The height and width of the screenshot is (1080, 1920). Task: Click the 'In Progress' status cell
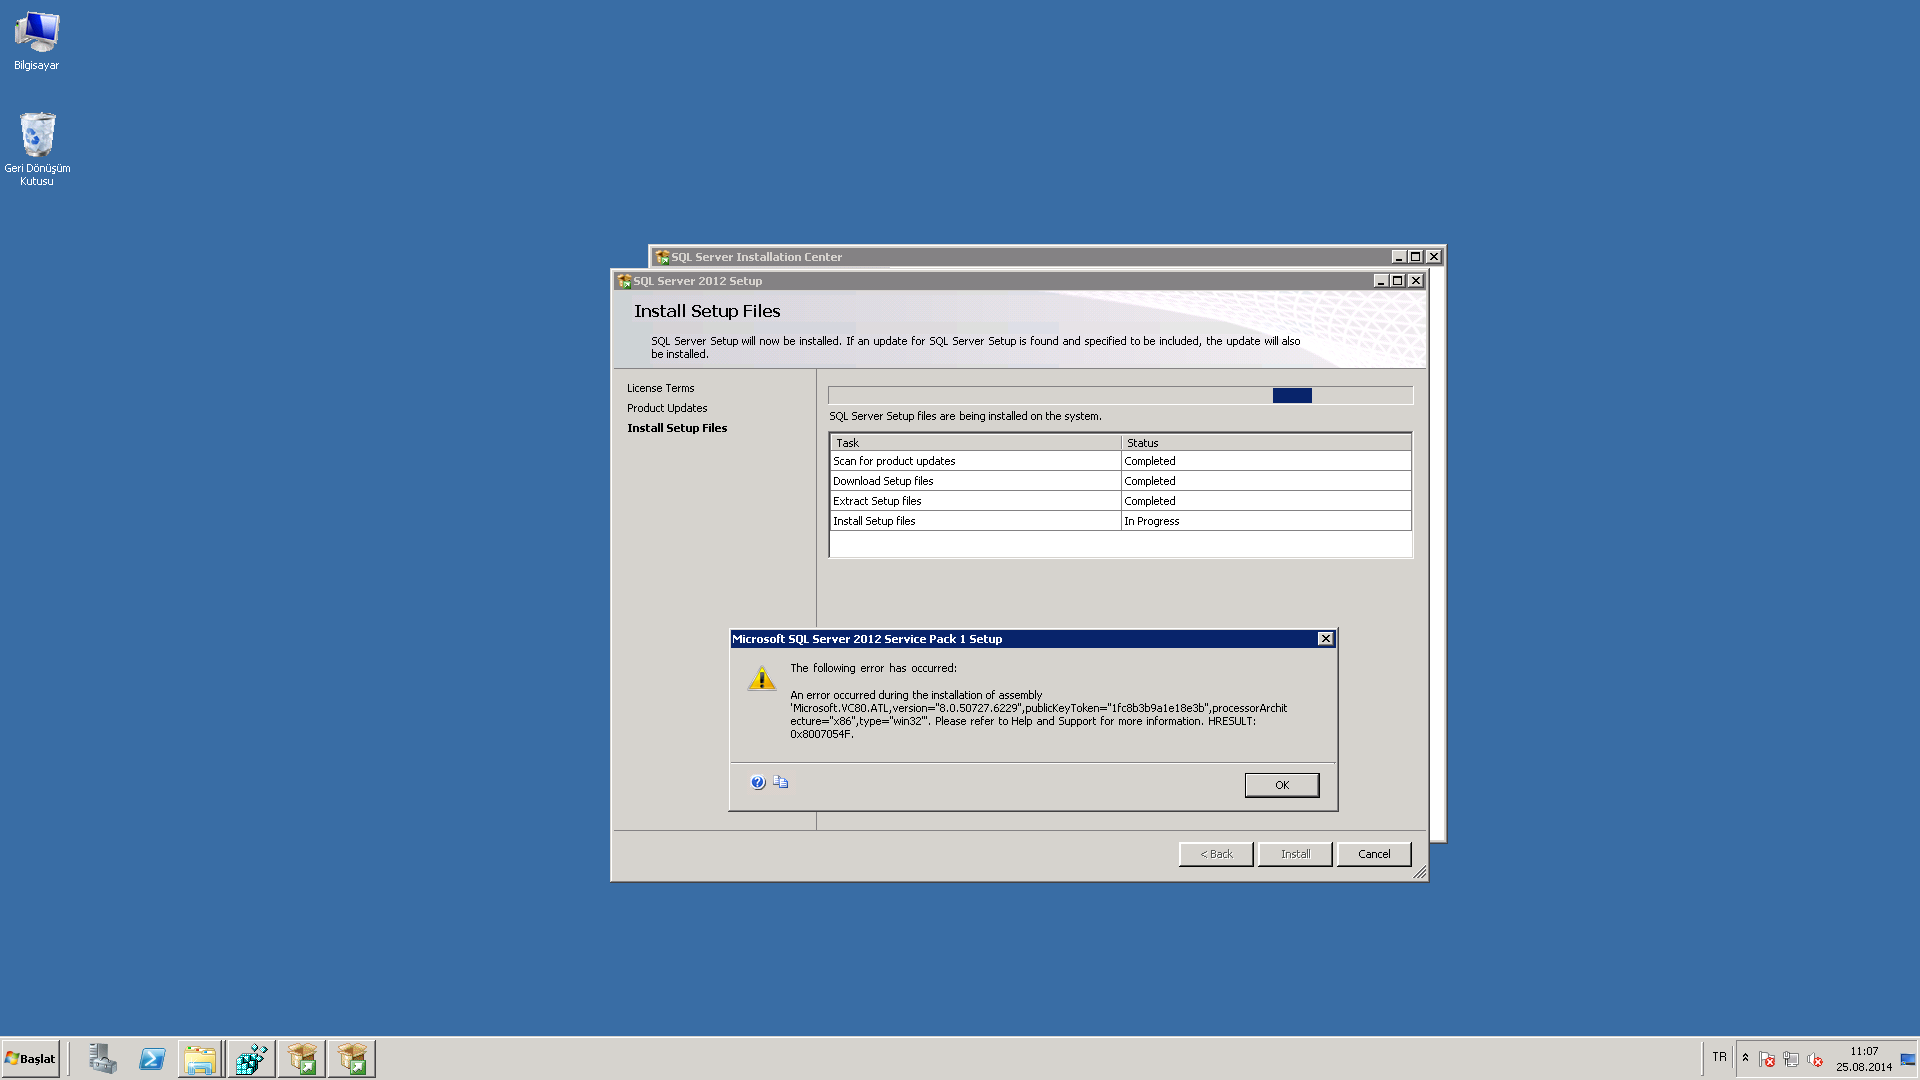click(x=1266, y=521)
